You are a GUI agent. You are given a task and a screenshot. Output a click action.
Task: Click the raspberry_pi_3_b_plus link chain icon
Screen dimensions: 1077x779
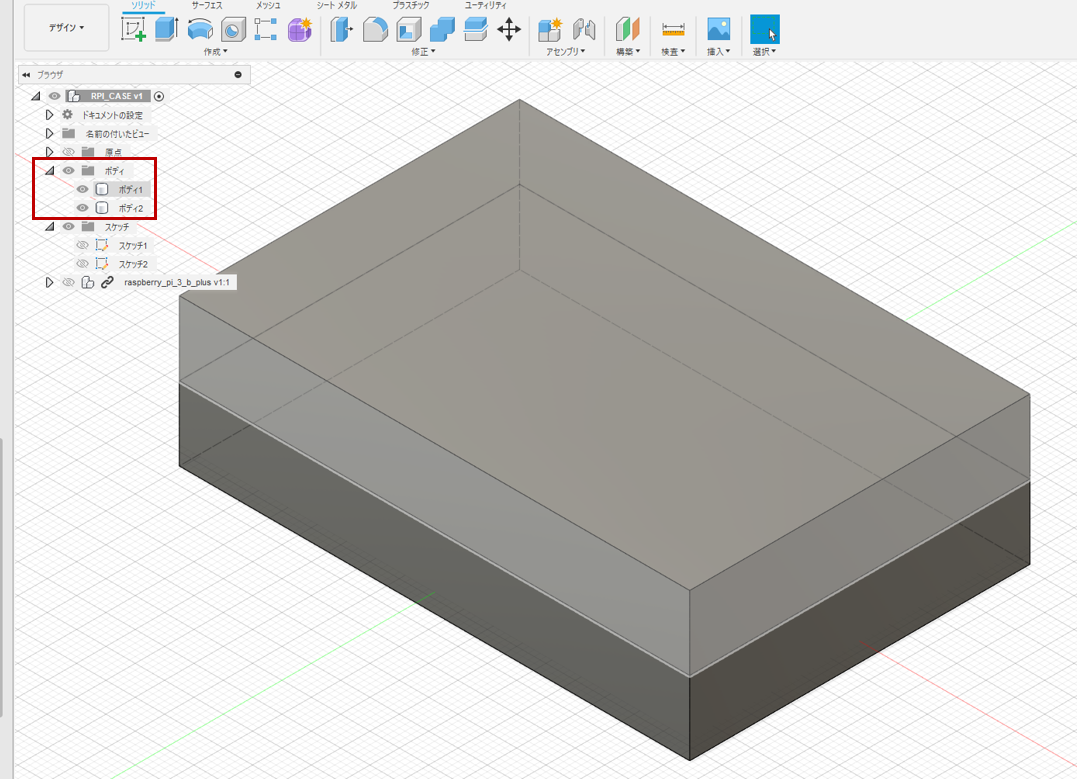107,282
